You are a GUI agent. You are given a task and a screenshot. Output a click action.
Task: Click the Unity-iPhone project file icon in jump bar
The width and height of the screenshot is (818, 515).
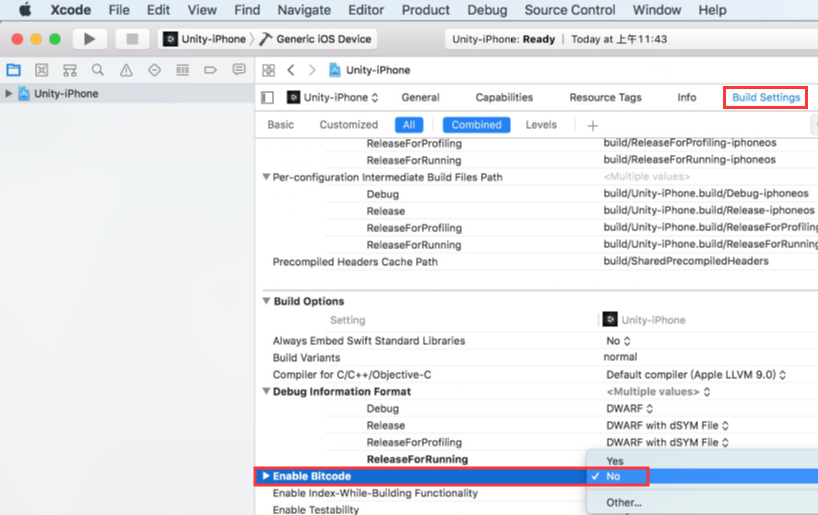pos(335,70)
